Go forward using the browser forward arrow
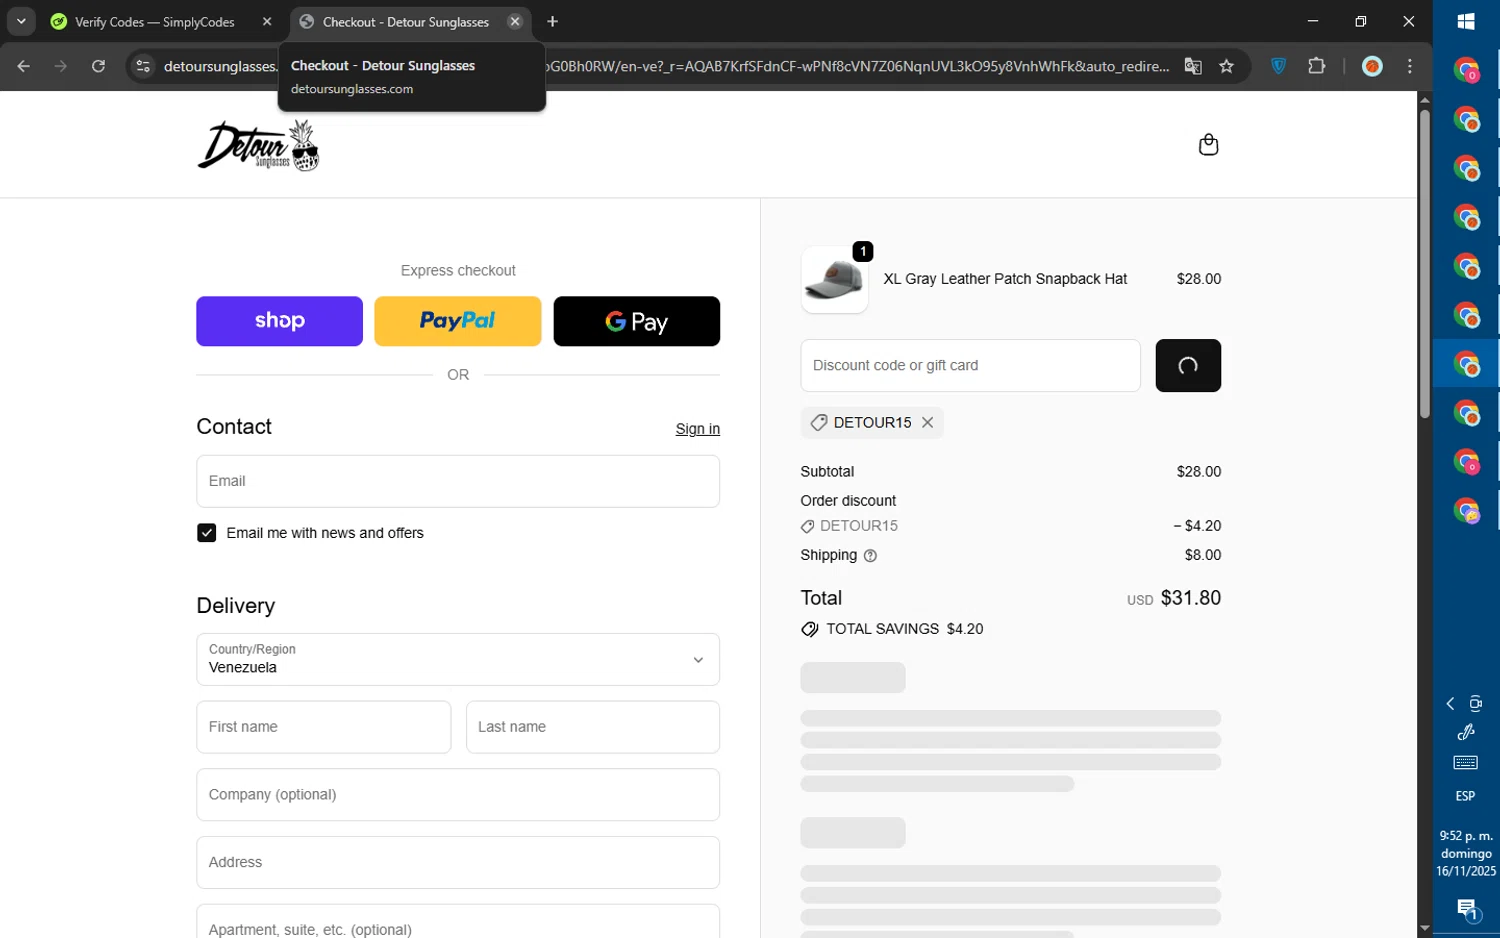Image resolution: width=1500 pixels, height=938 pixels. point(61,67)
